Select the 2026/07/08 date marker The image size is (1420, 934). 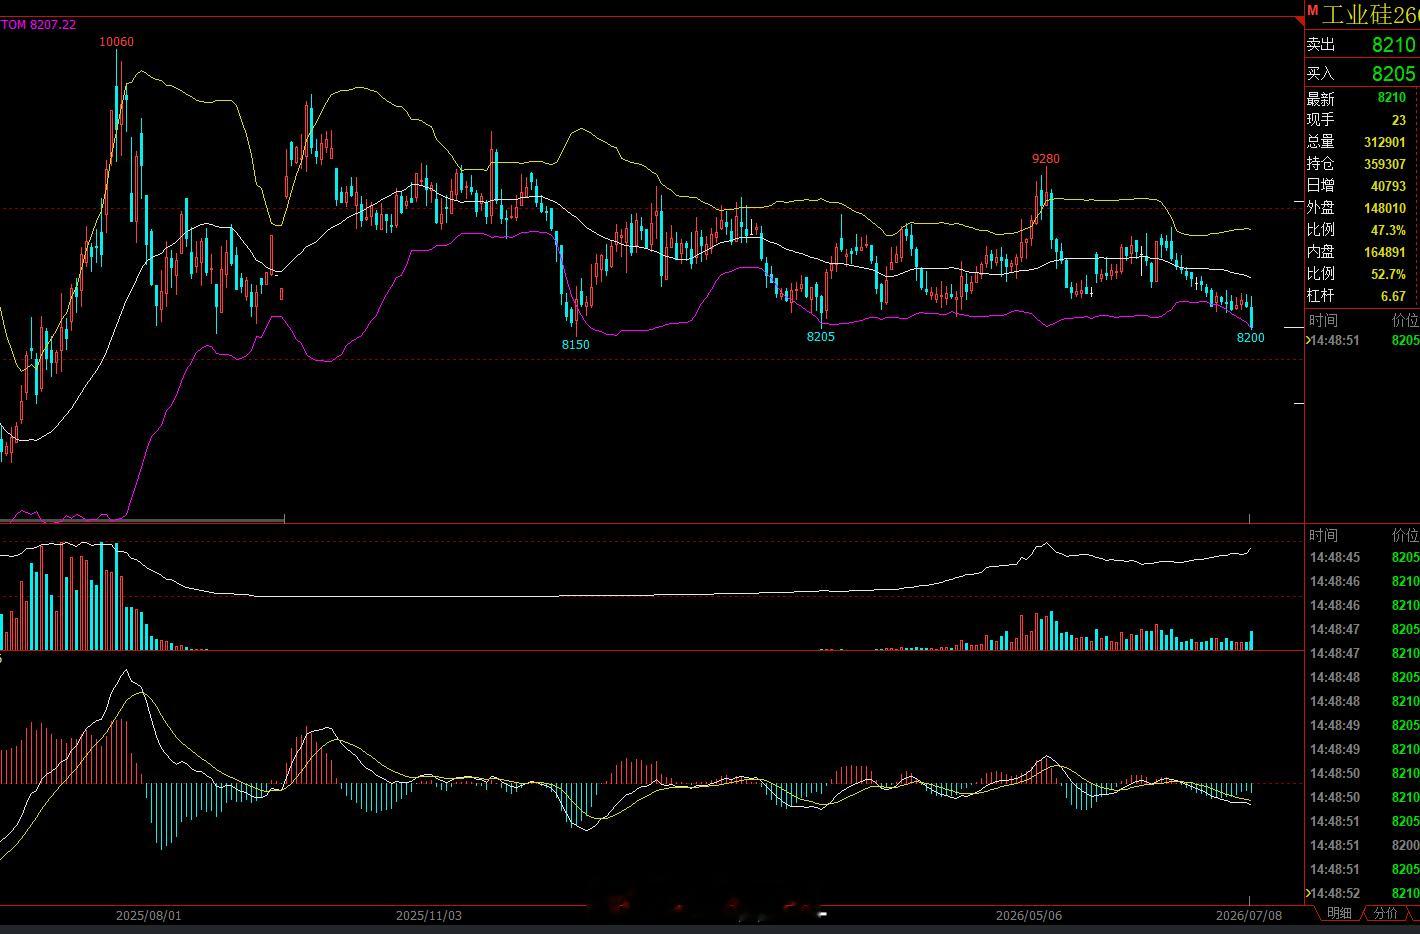click(1249, 915)
